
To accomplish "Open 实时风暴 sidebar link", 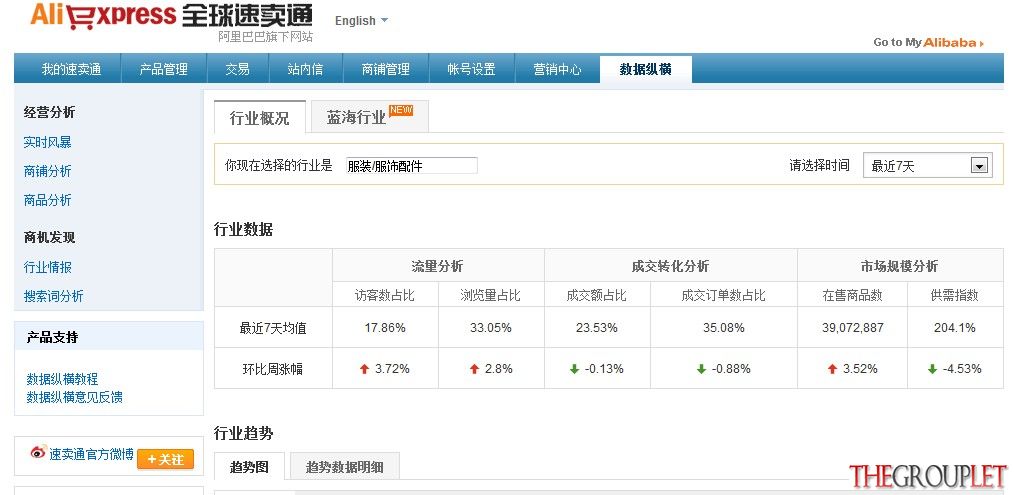I will click(47, 142).
